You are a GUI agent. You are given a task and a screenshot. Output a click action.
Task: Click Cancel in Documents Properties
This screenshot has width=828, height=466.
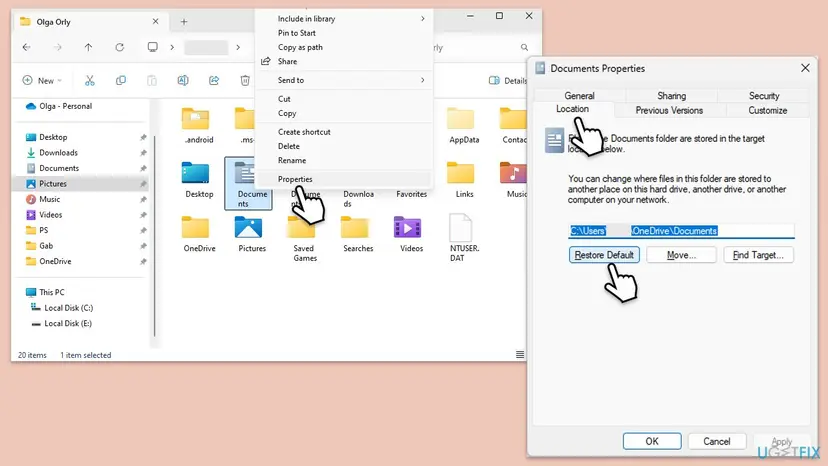(x=717, y=441)
